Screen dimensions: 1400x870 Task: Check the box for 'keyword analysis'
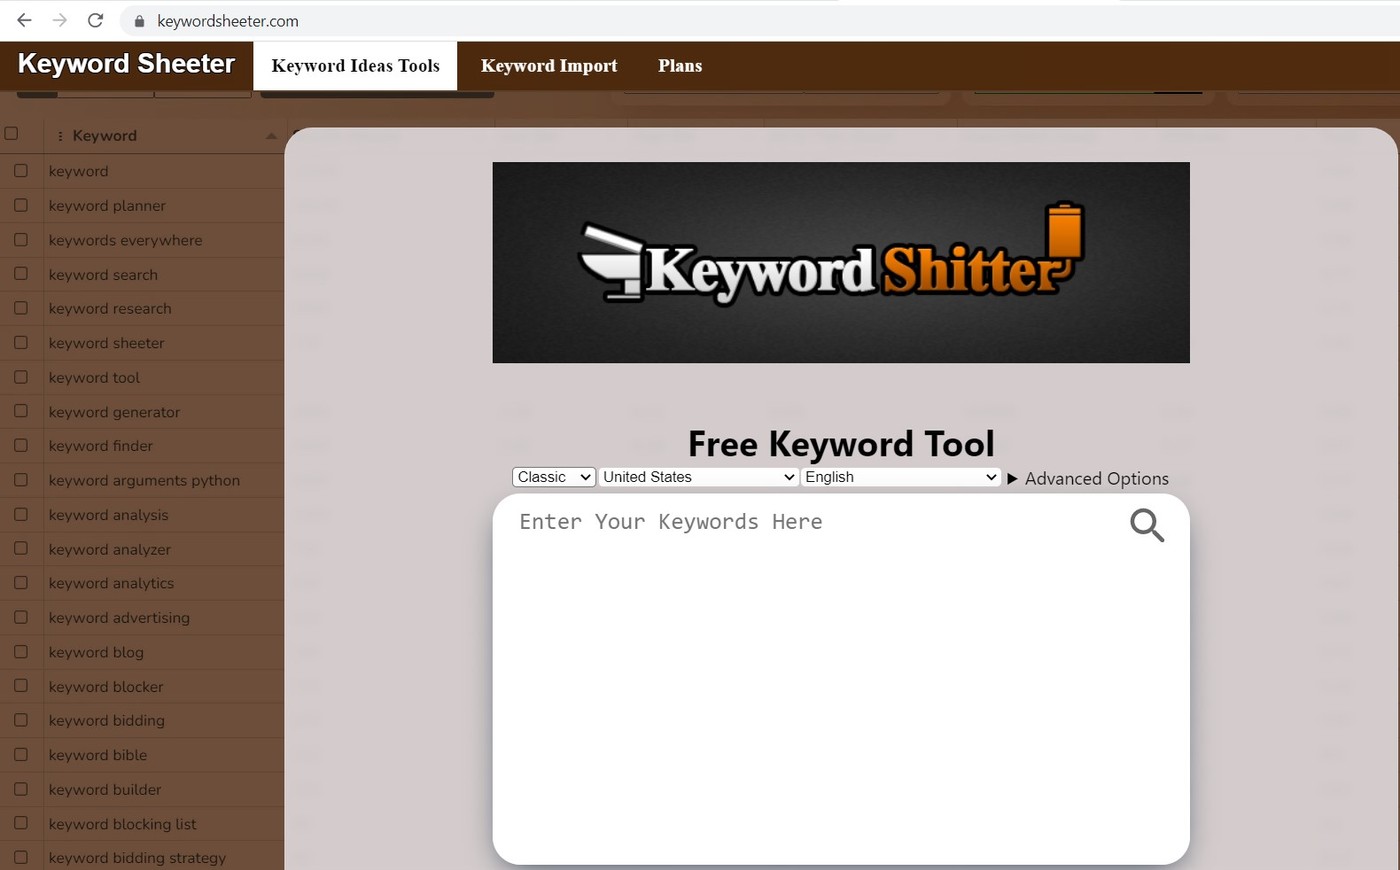click(x=21, y=514)
